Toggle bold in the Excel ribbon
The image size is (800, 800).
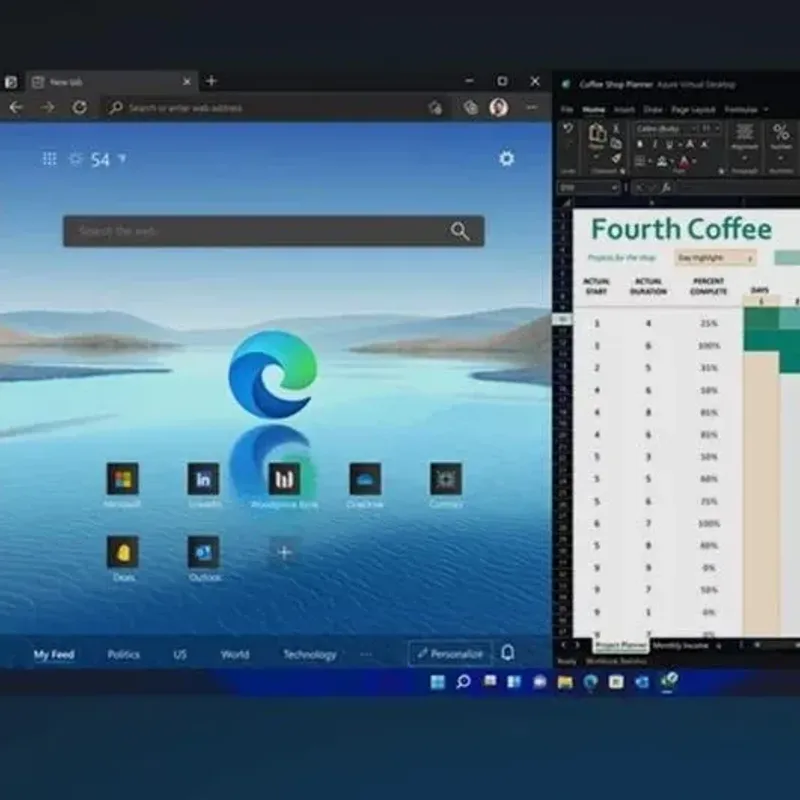(640, 145)
